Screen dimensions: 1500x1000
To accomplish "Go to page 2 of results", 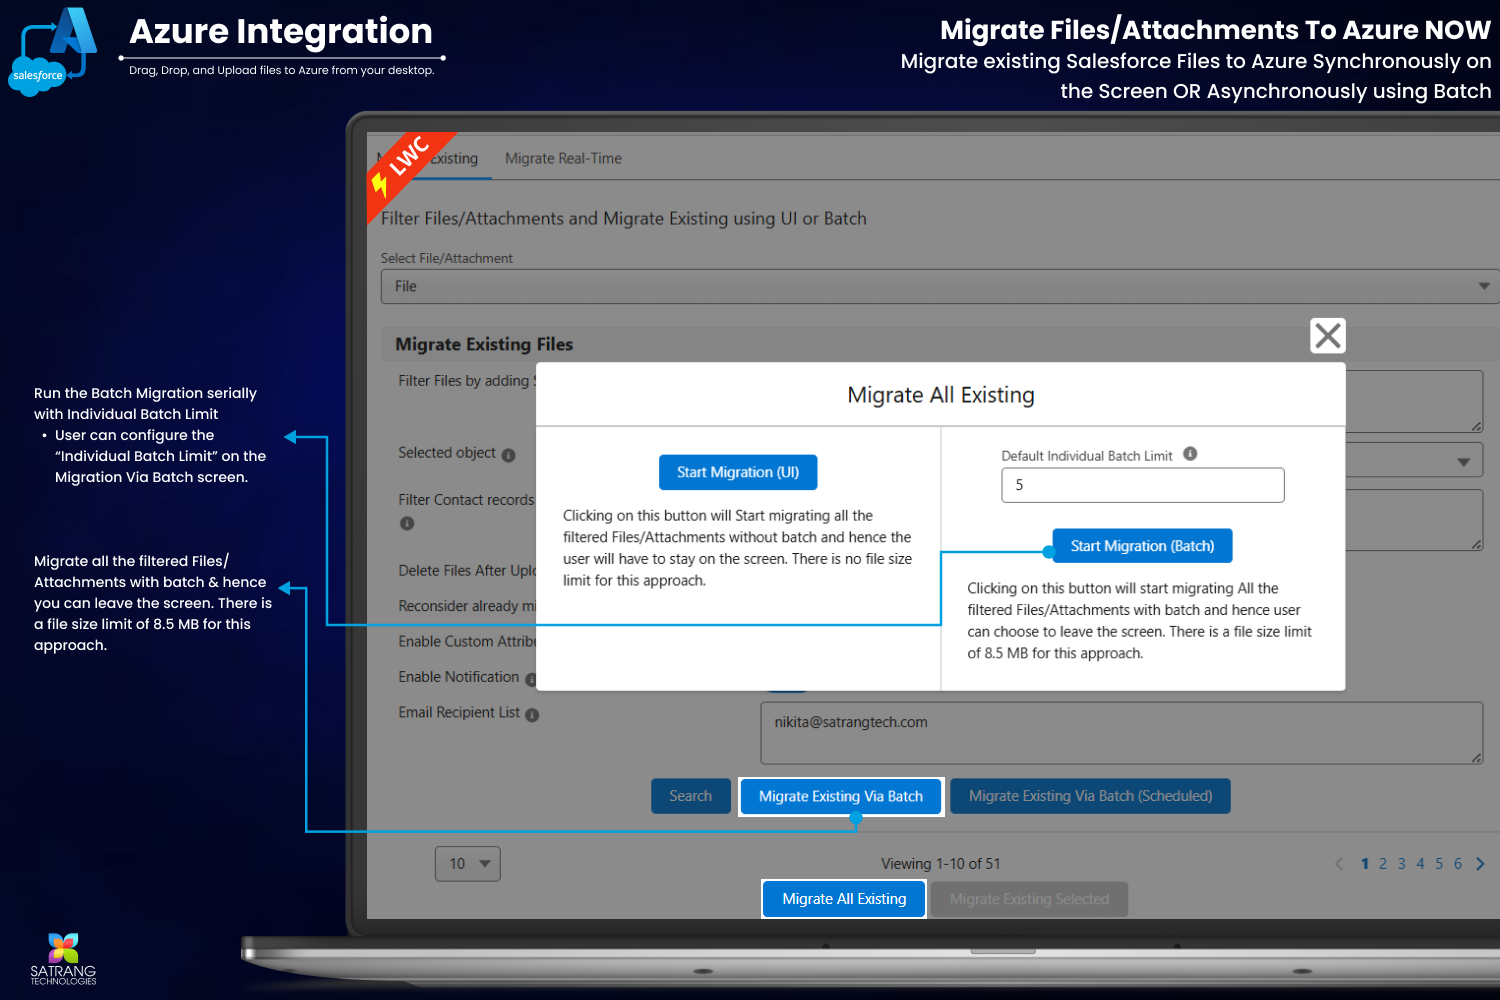I will [1383, 864].
